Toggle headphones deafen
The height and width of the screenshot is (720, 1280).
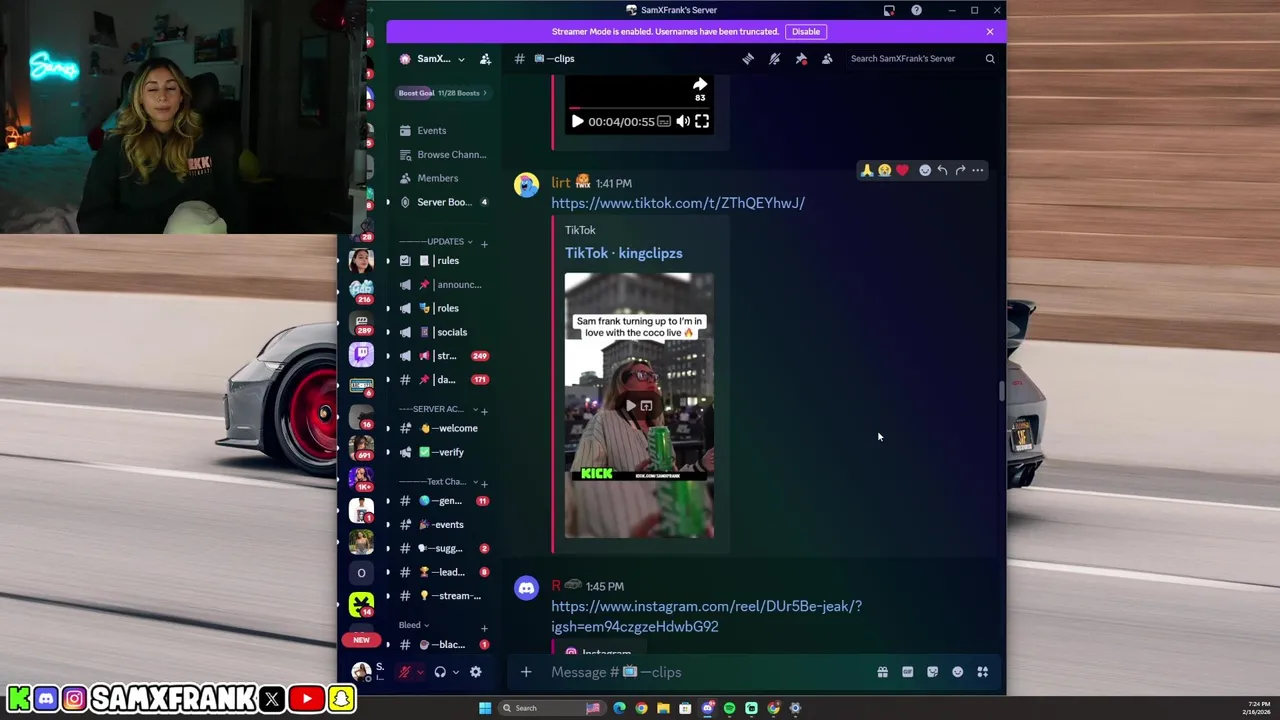tap(440, 672)
